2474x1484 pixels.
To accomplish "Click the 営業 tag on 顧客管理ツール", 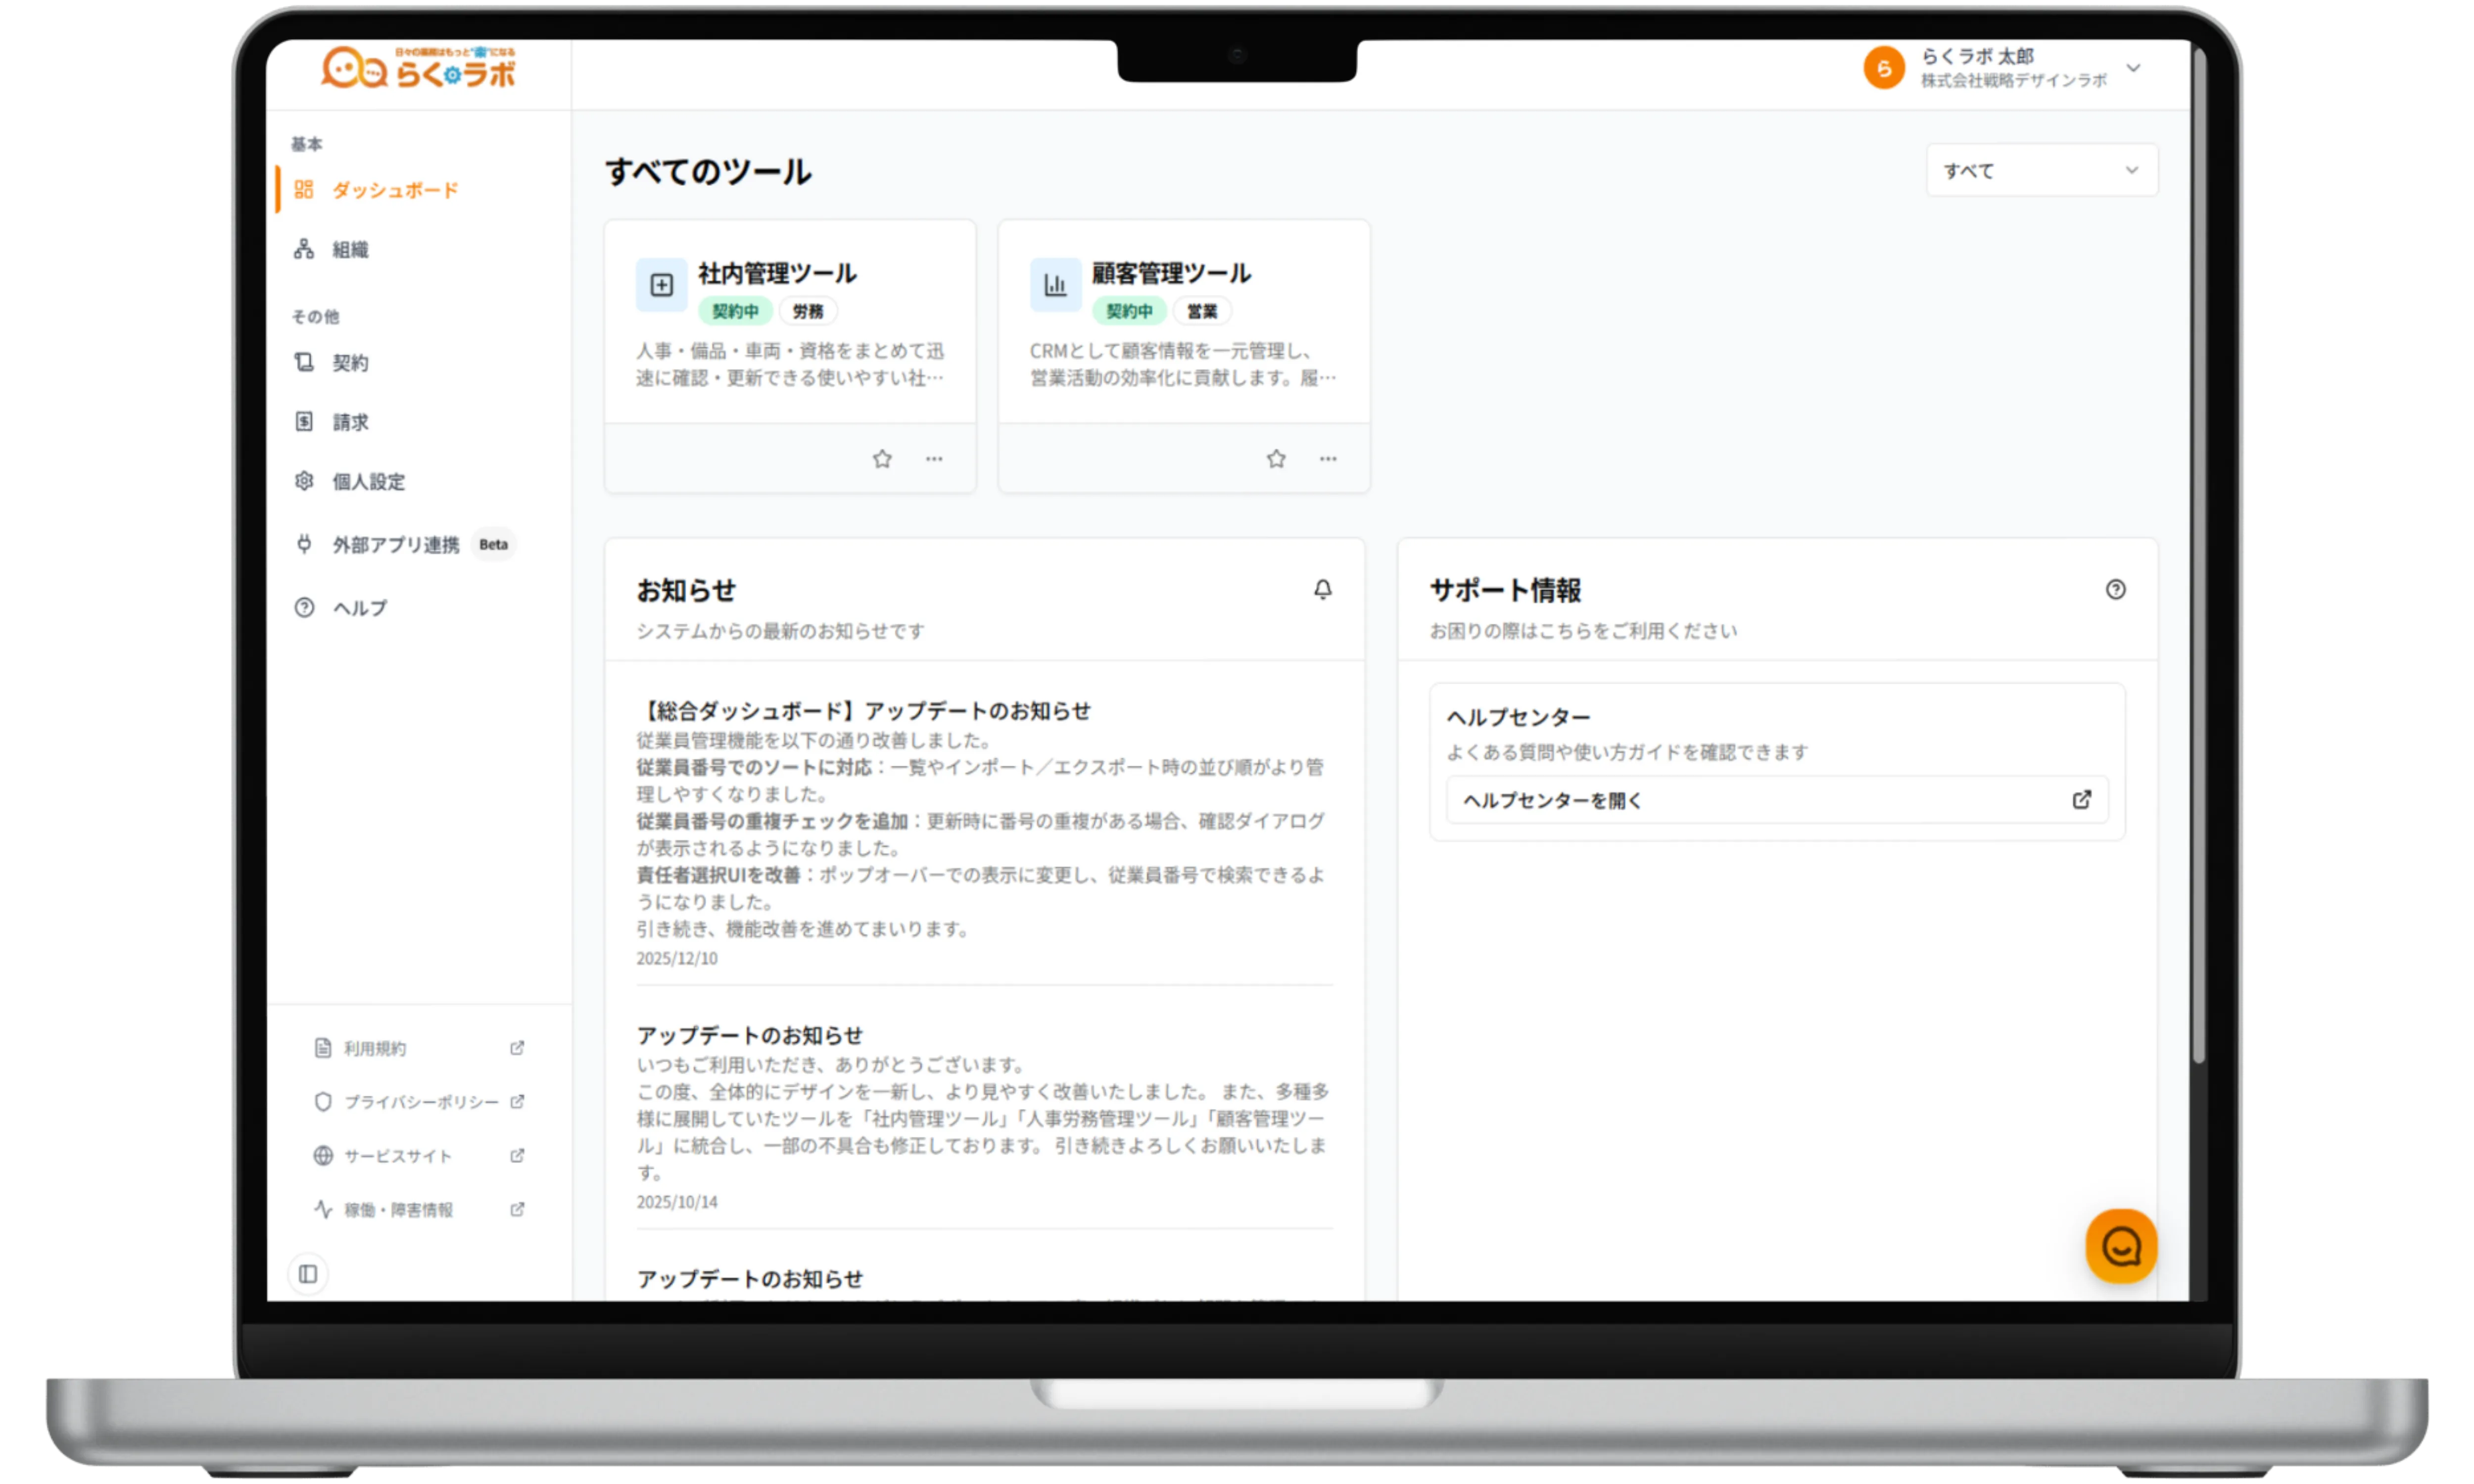I will coord(1202,312).
